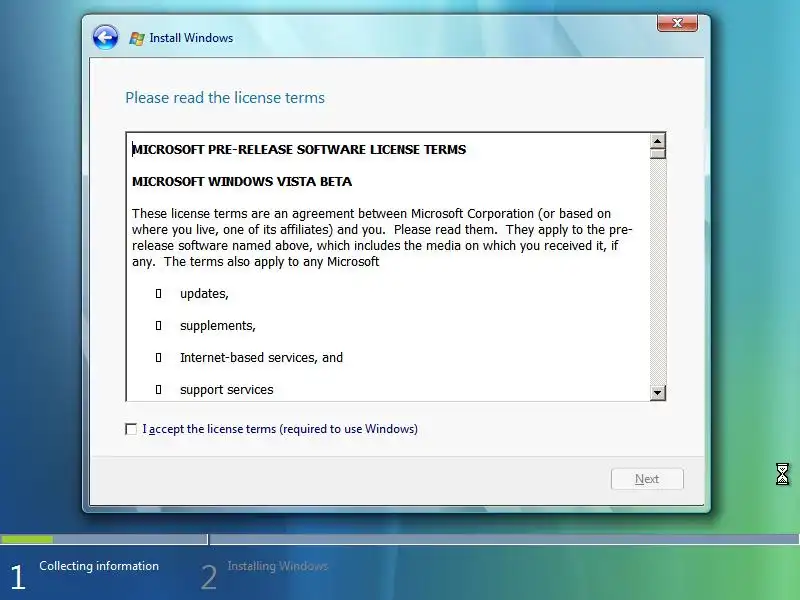800x600 pixels.
Task: Click the 'updates,' bullet text
Action: click(x=204, y=294)
